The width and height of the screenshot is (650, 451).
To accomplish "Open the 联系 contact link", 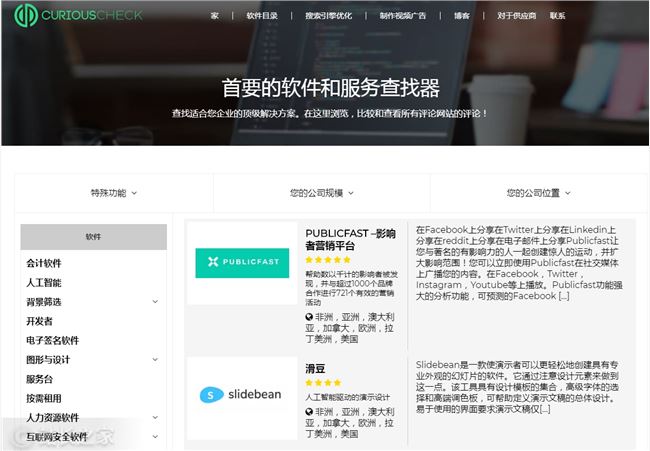I will (558, 16).
